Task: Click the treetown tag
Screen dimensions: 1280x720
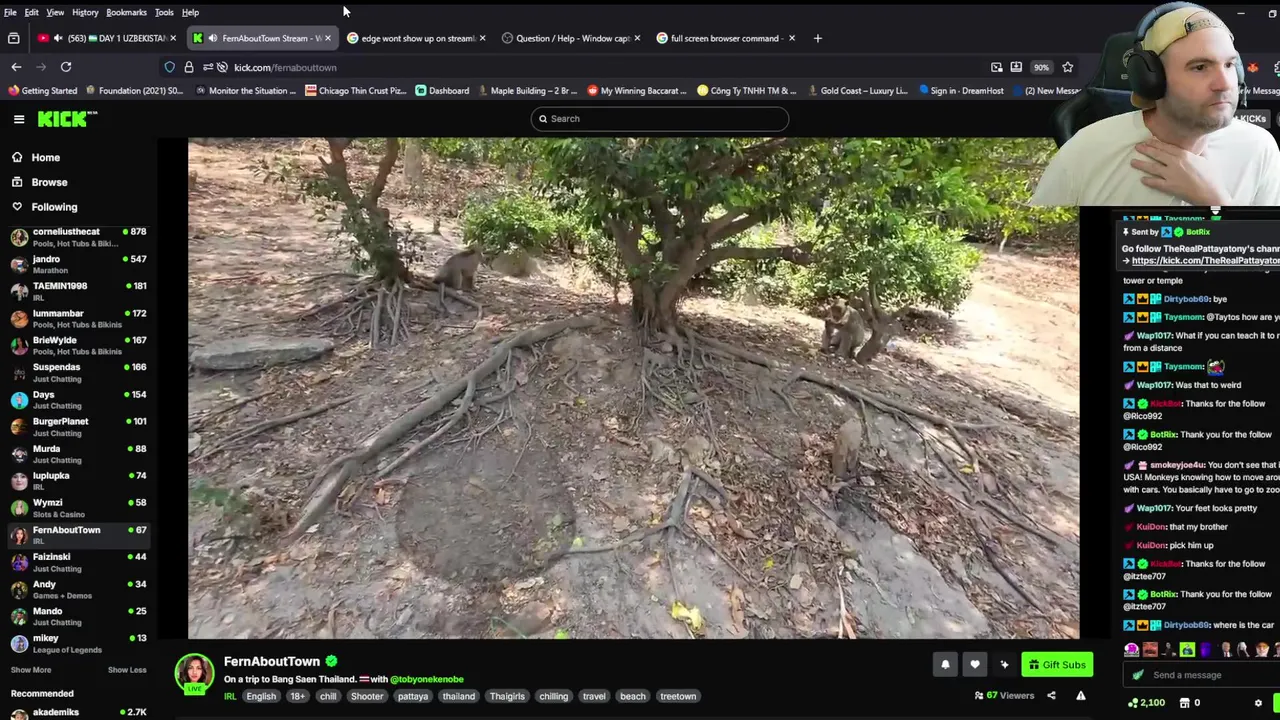Action: point(678,697)
